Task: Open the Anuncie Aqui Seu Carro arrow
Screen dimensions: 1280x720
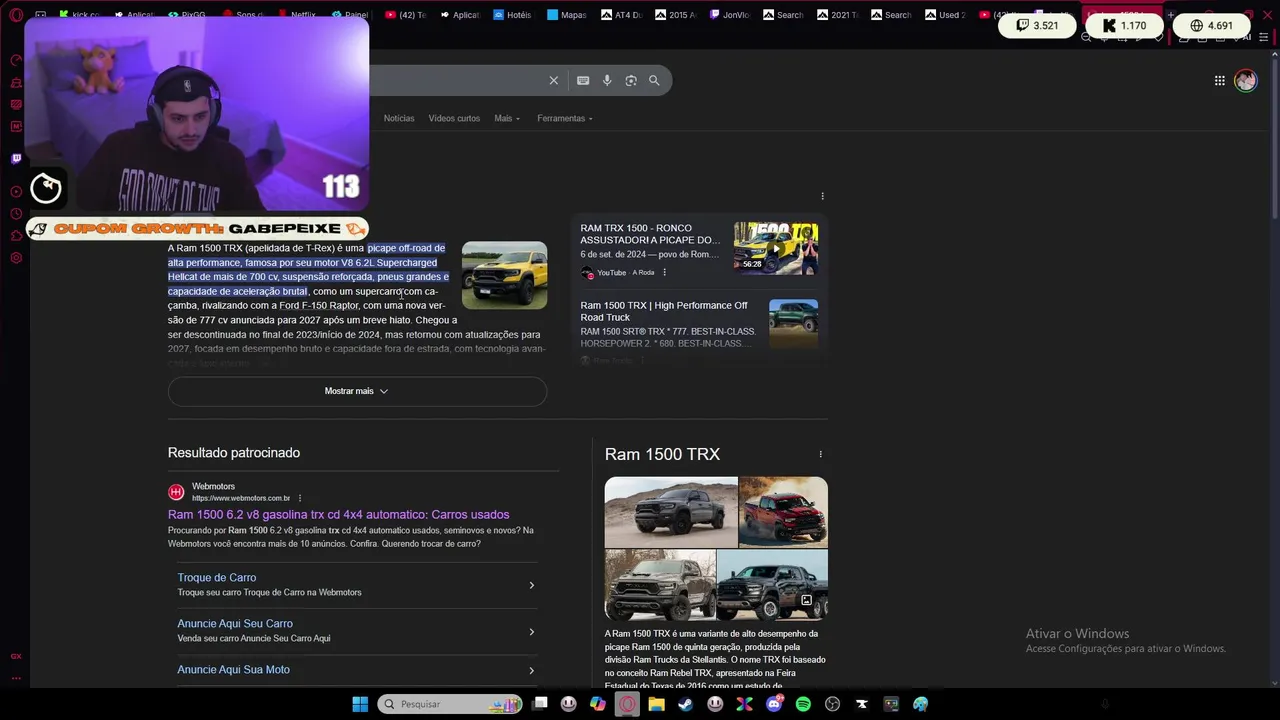Action: 531,631
